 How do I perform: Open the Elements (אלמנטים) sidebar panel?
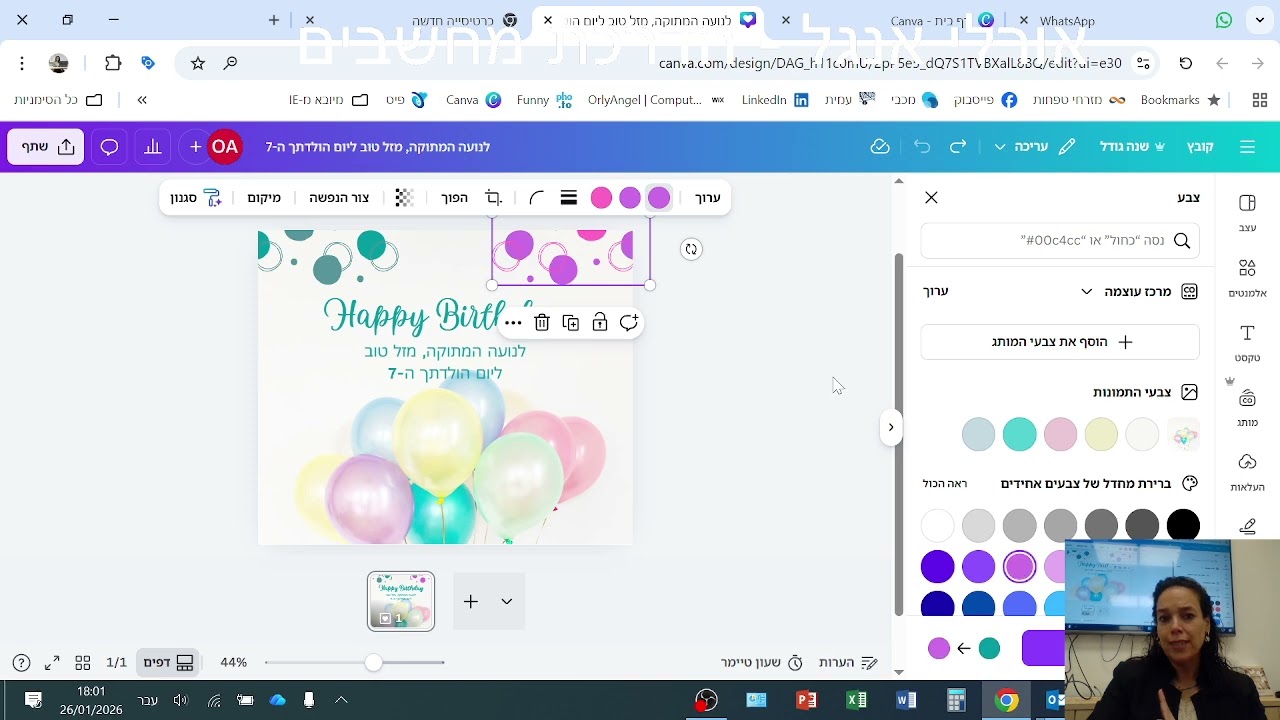tap(1247, 279)
